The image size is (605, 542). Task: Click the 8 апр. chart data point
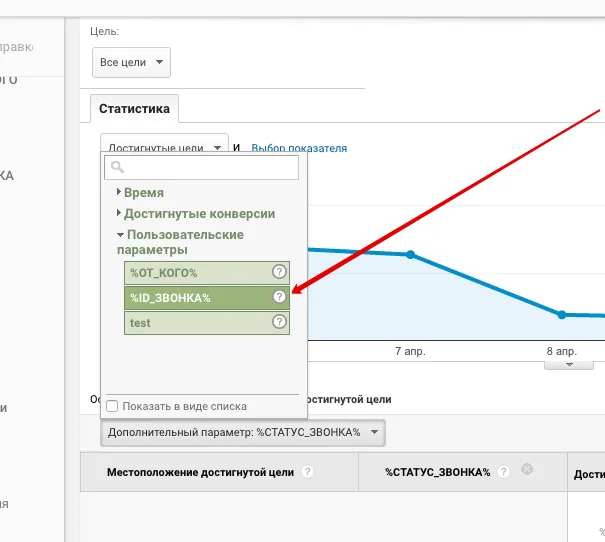pyautogui.click(x=562, y=315)
